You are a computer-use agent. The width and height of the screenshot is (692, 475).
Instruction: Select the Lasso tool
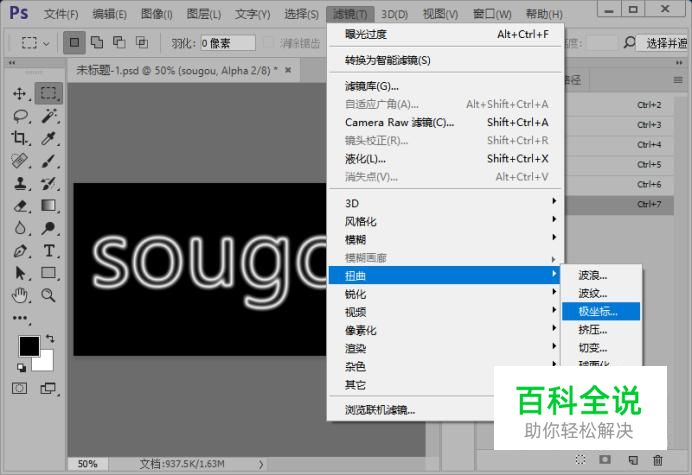[20, 116]
